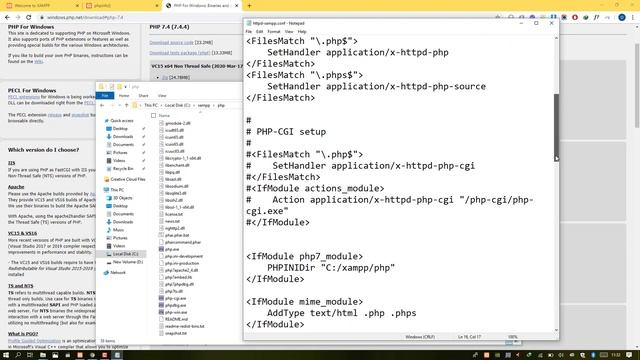Open Recycle Bin in navigation pane

[123, 169]
